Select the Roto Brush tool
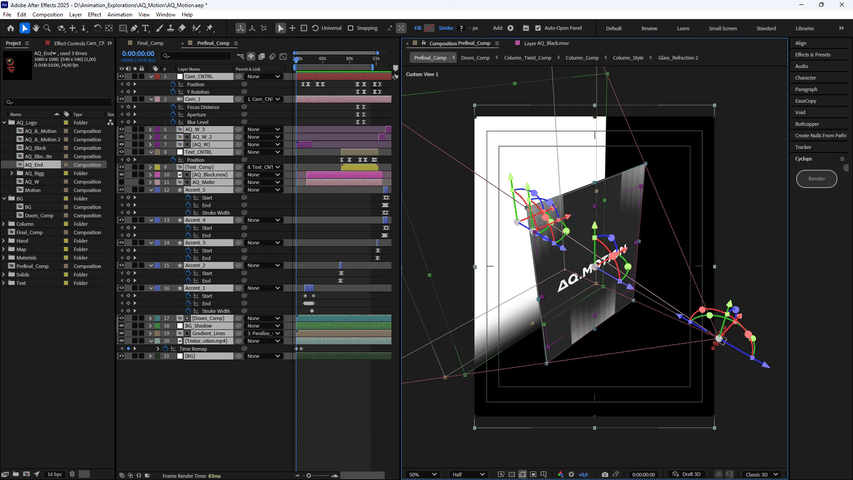 click(x=196, y=28)
